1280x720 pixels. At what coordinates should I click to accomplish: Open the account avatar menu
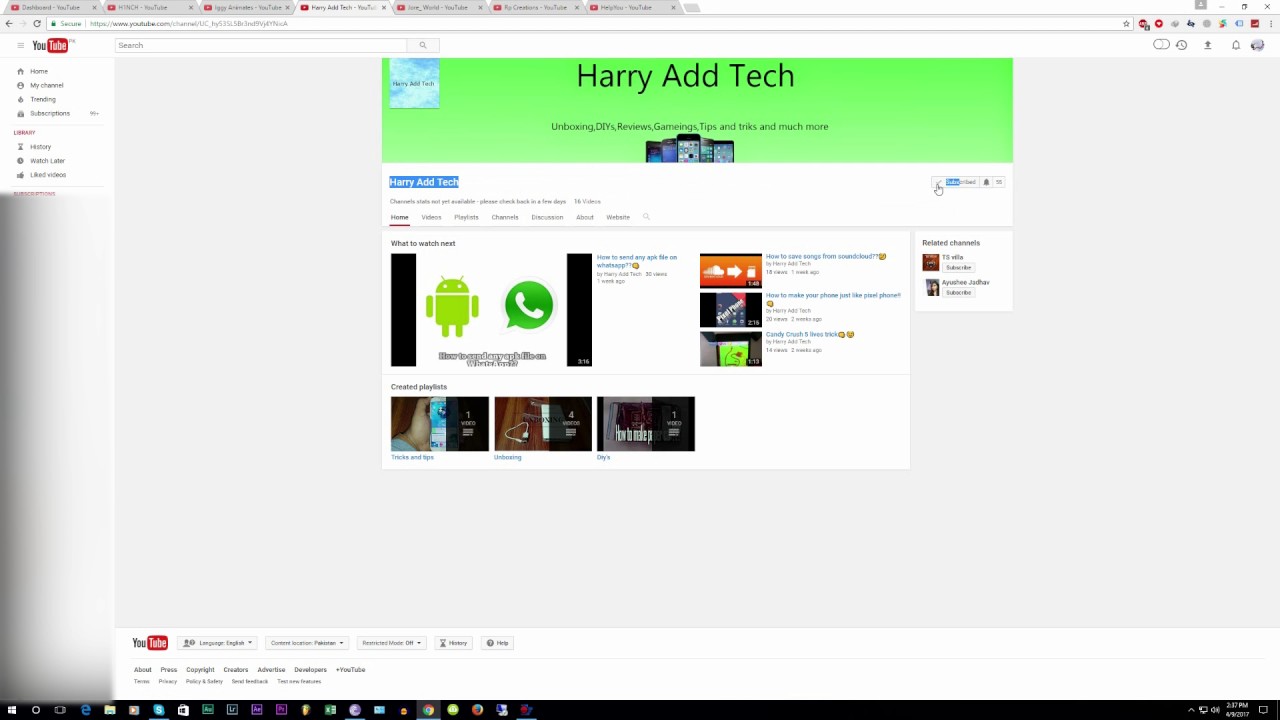[x=1257, y=45]
